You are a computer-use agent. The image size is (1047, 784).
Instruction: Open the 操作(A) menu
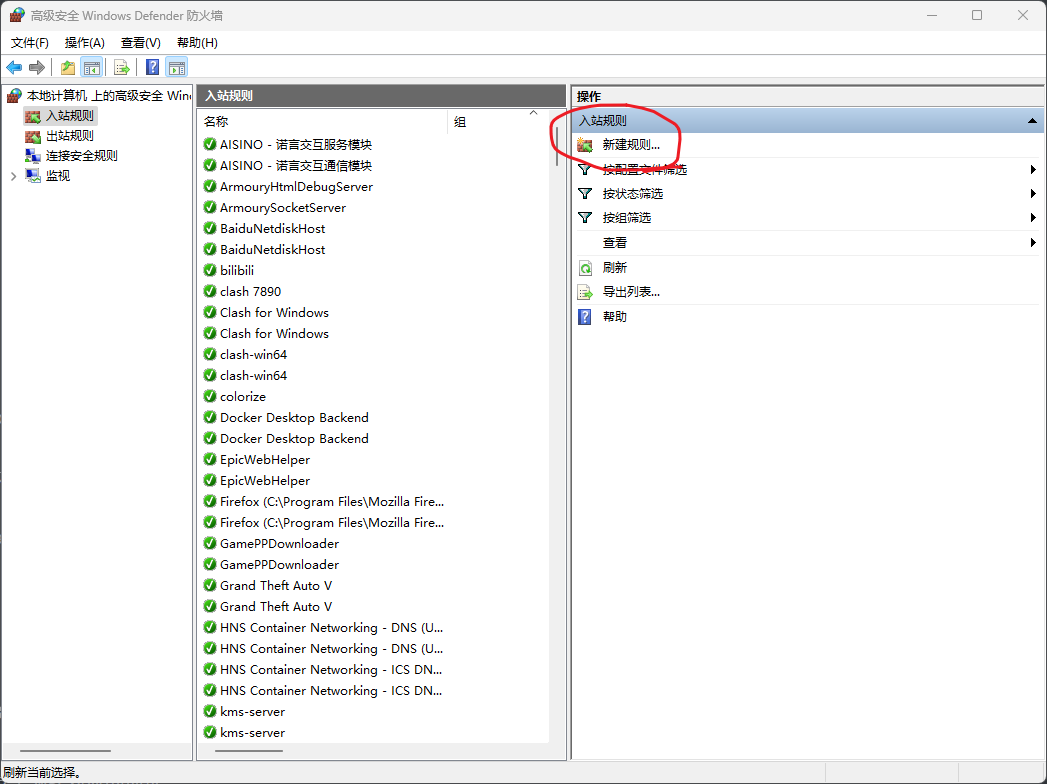[84, 43]
